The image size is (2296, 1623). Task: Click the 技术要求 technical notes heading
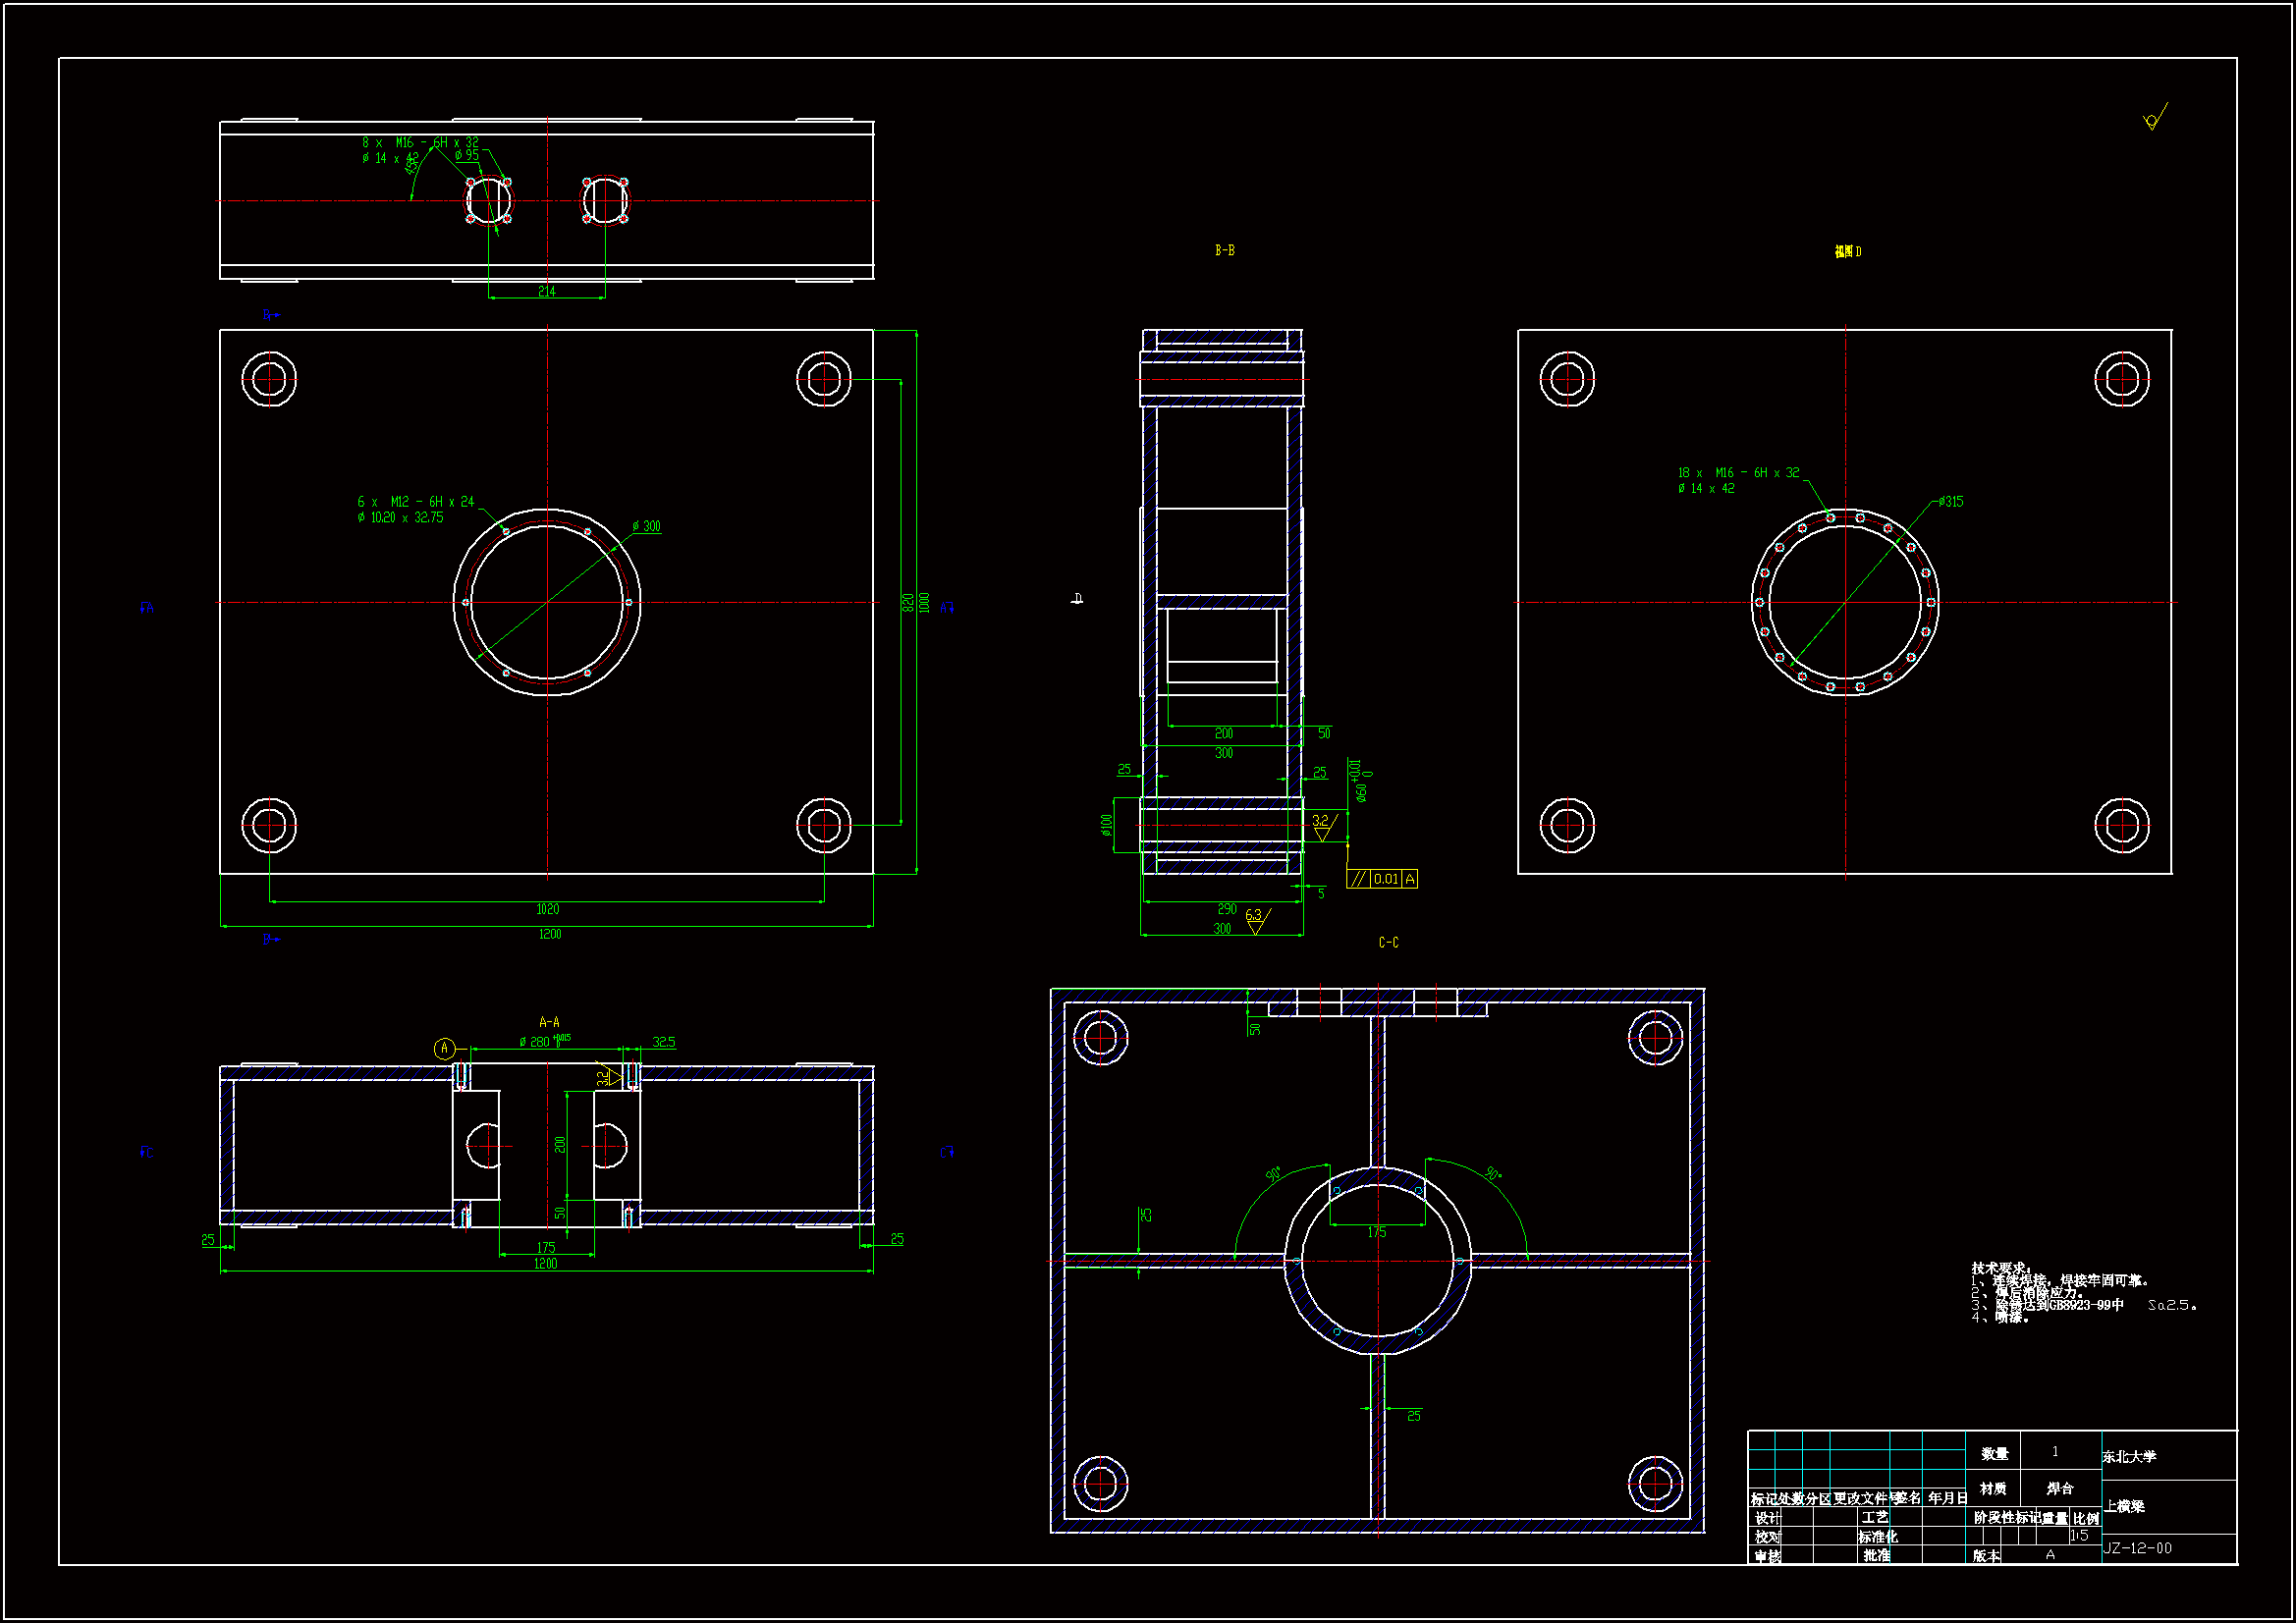(2001, 1268)
